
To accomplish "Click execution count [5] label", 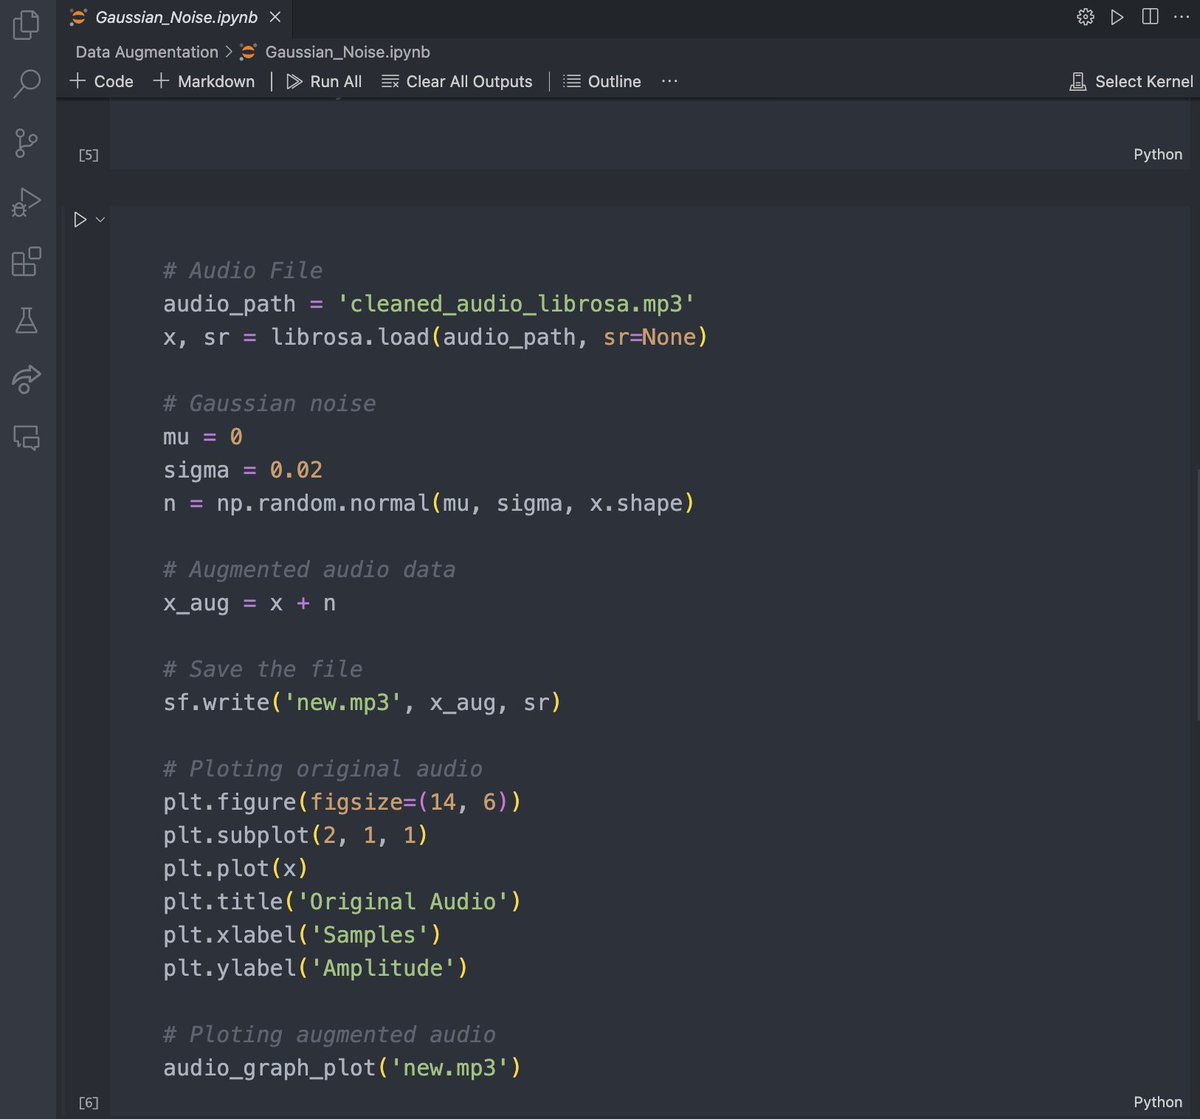I will click(x=89, y=154).
